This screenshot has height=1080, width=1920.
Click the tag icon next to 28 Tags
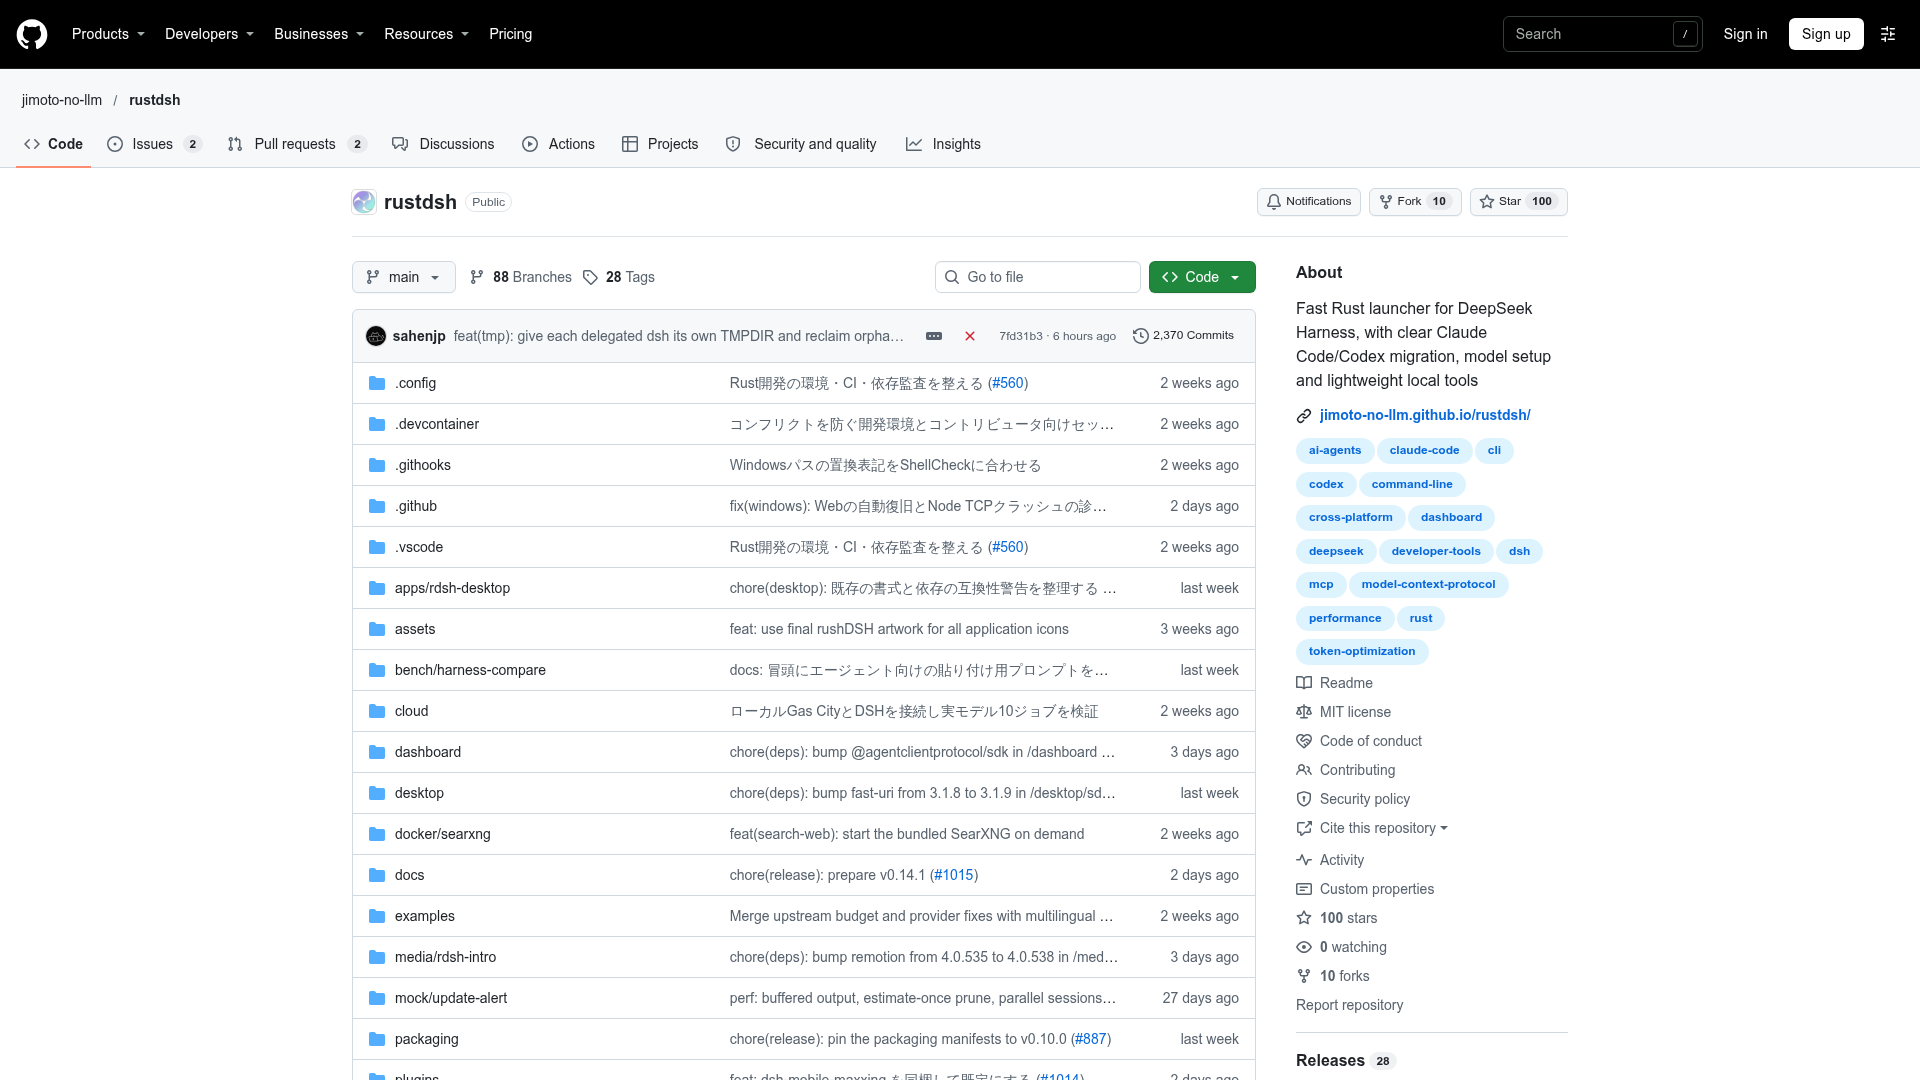[x=590, y=277]
